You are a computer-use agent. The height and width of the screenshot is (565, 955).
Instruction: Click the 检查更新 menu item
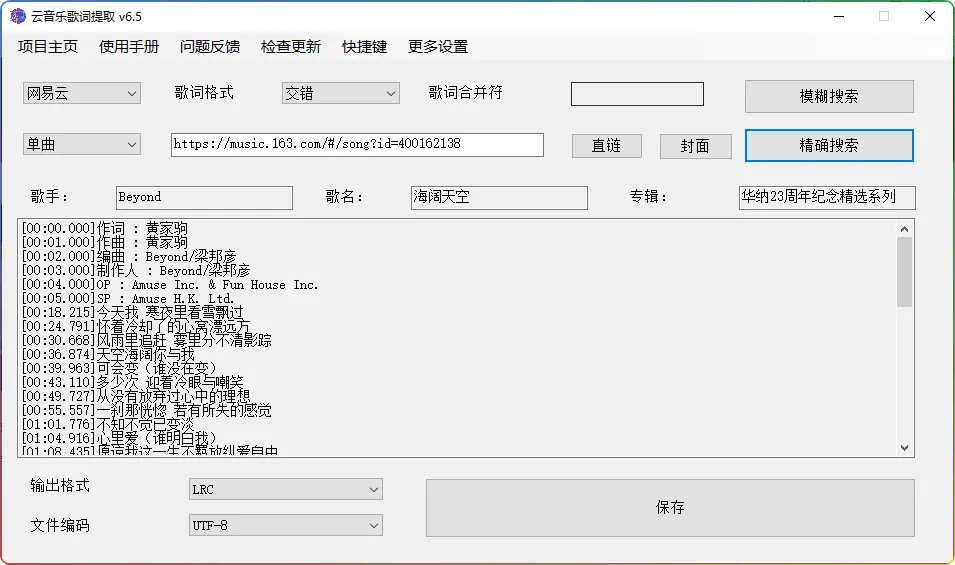click(x=291, y=47)
